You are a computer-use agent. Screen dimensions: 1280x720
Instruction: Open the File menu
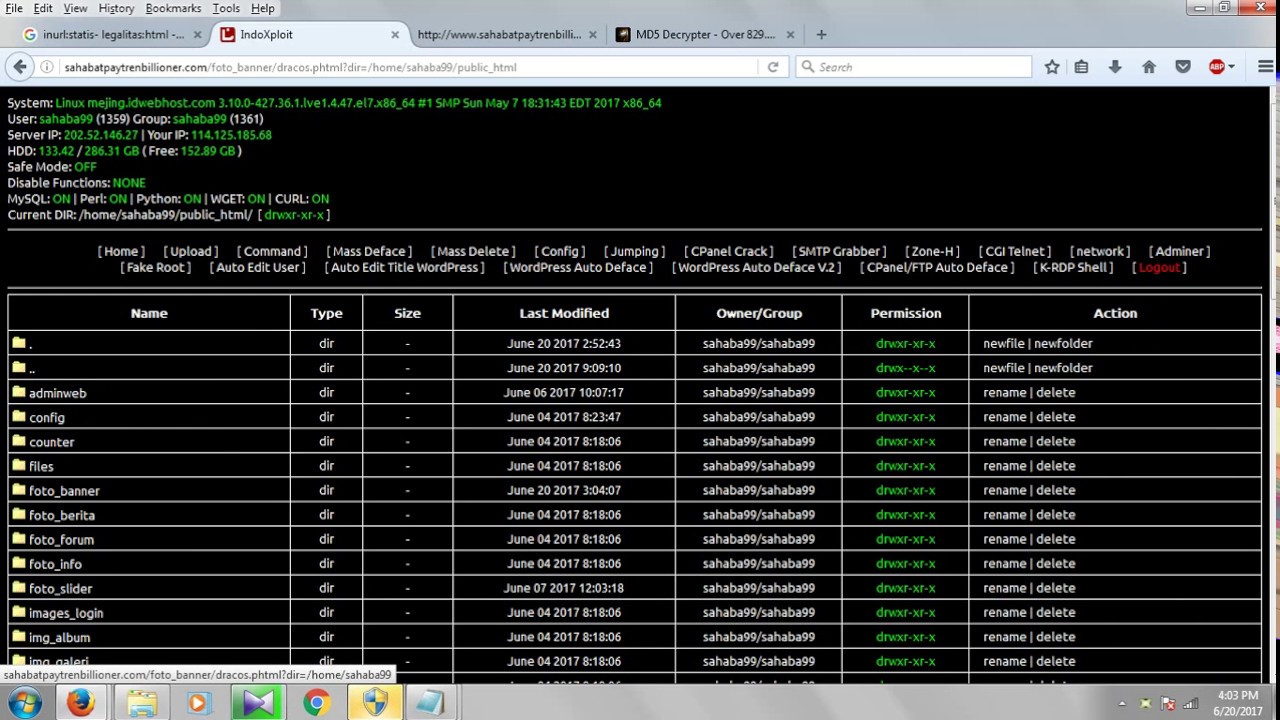(x=14, y=8)
